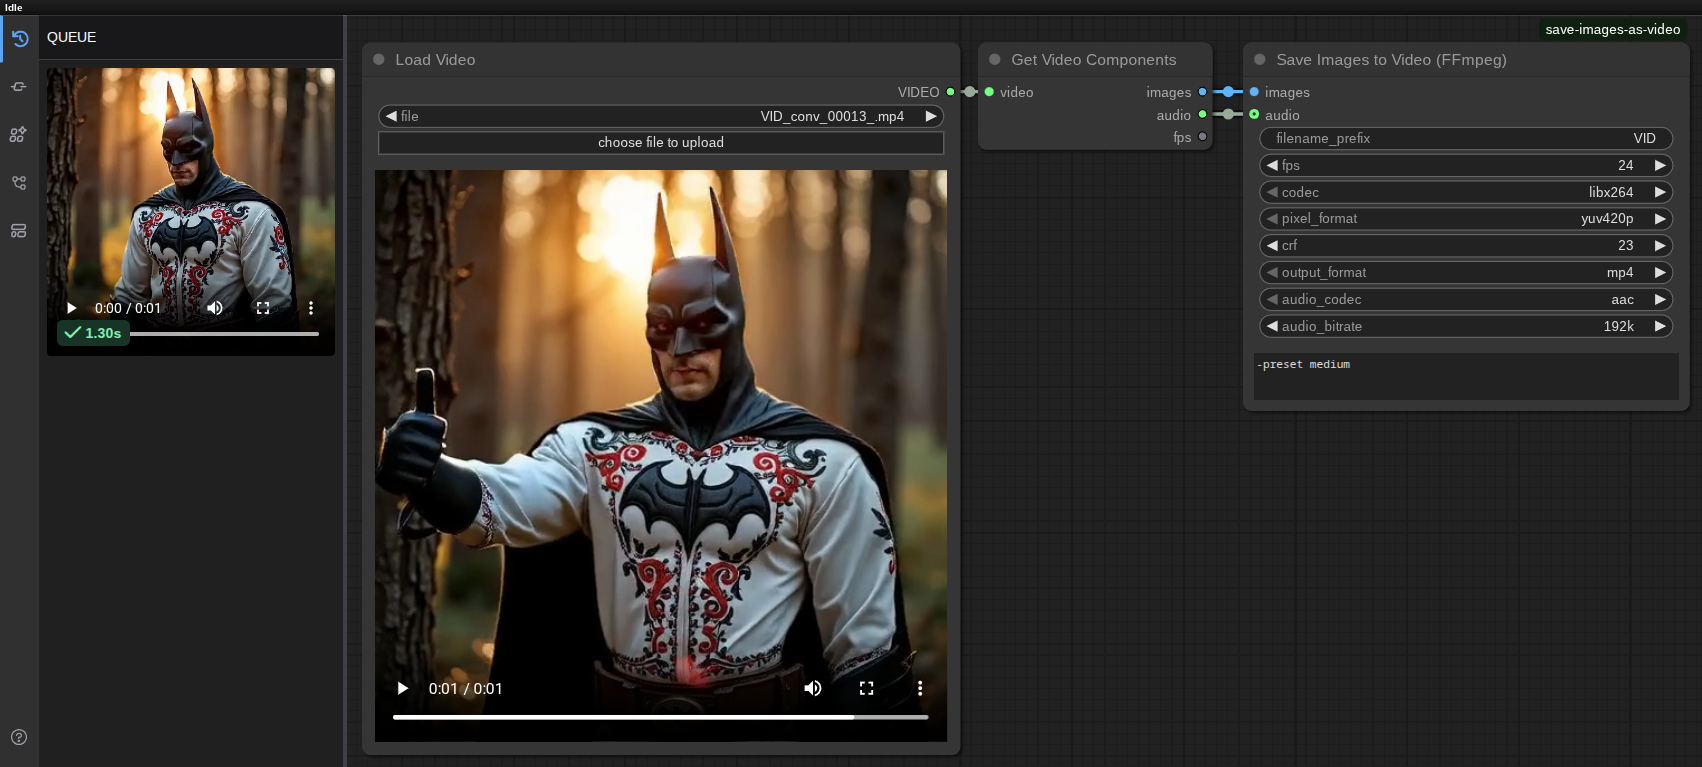Open the node library sidebar icon
Viewport: 1702px width, 767px height.
click(x=19, y=87)
